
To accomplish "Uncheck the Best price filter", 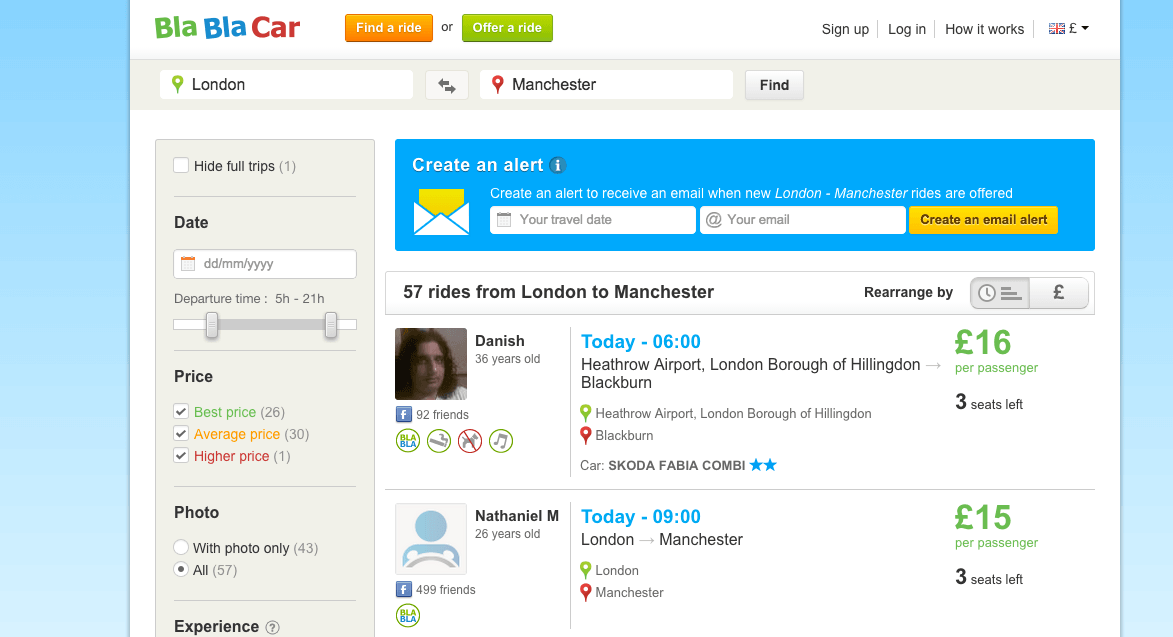I will tap(181, 411).
